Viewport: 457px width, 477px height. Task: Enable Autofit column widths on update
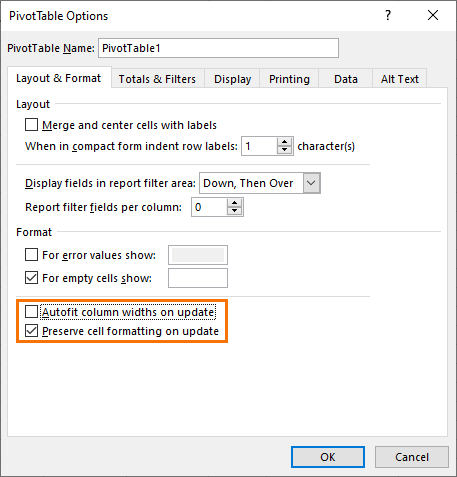pyautogui.click(x=32, y=312)
